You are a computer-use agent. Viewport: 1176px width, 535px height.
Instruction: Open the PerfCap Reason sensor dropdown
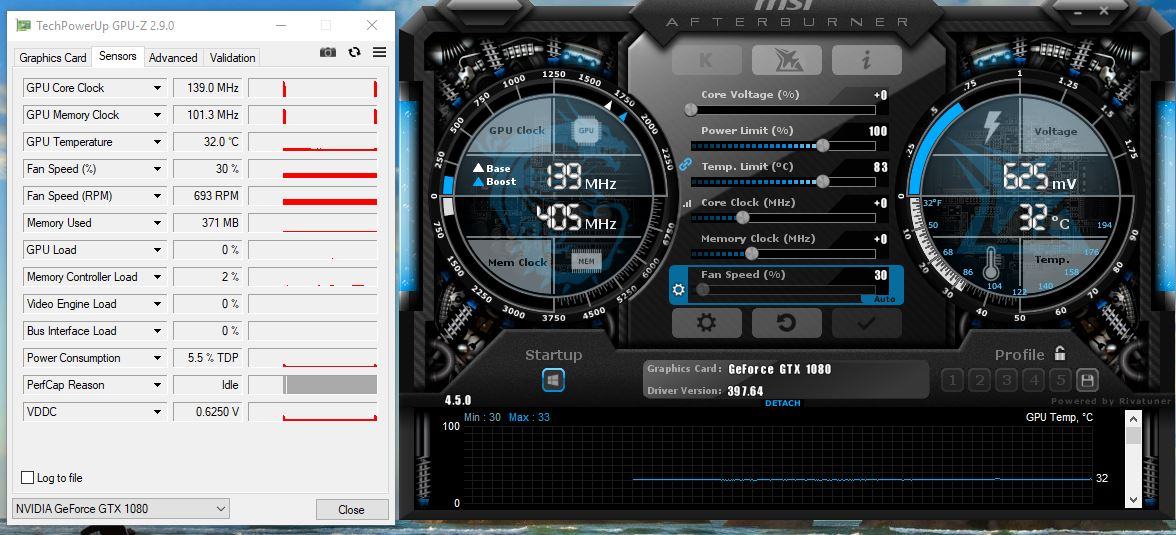tap(158, 385)
